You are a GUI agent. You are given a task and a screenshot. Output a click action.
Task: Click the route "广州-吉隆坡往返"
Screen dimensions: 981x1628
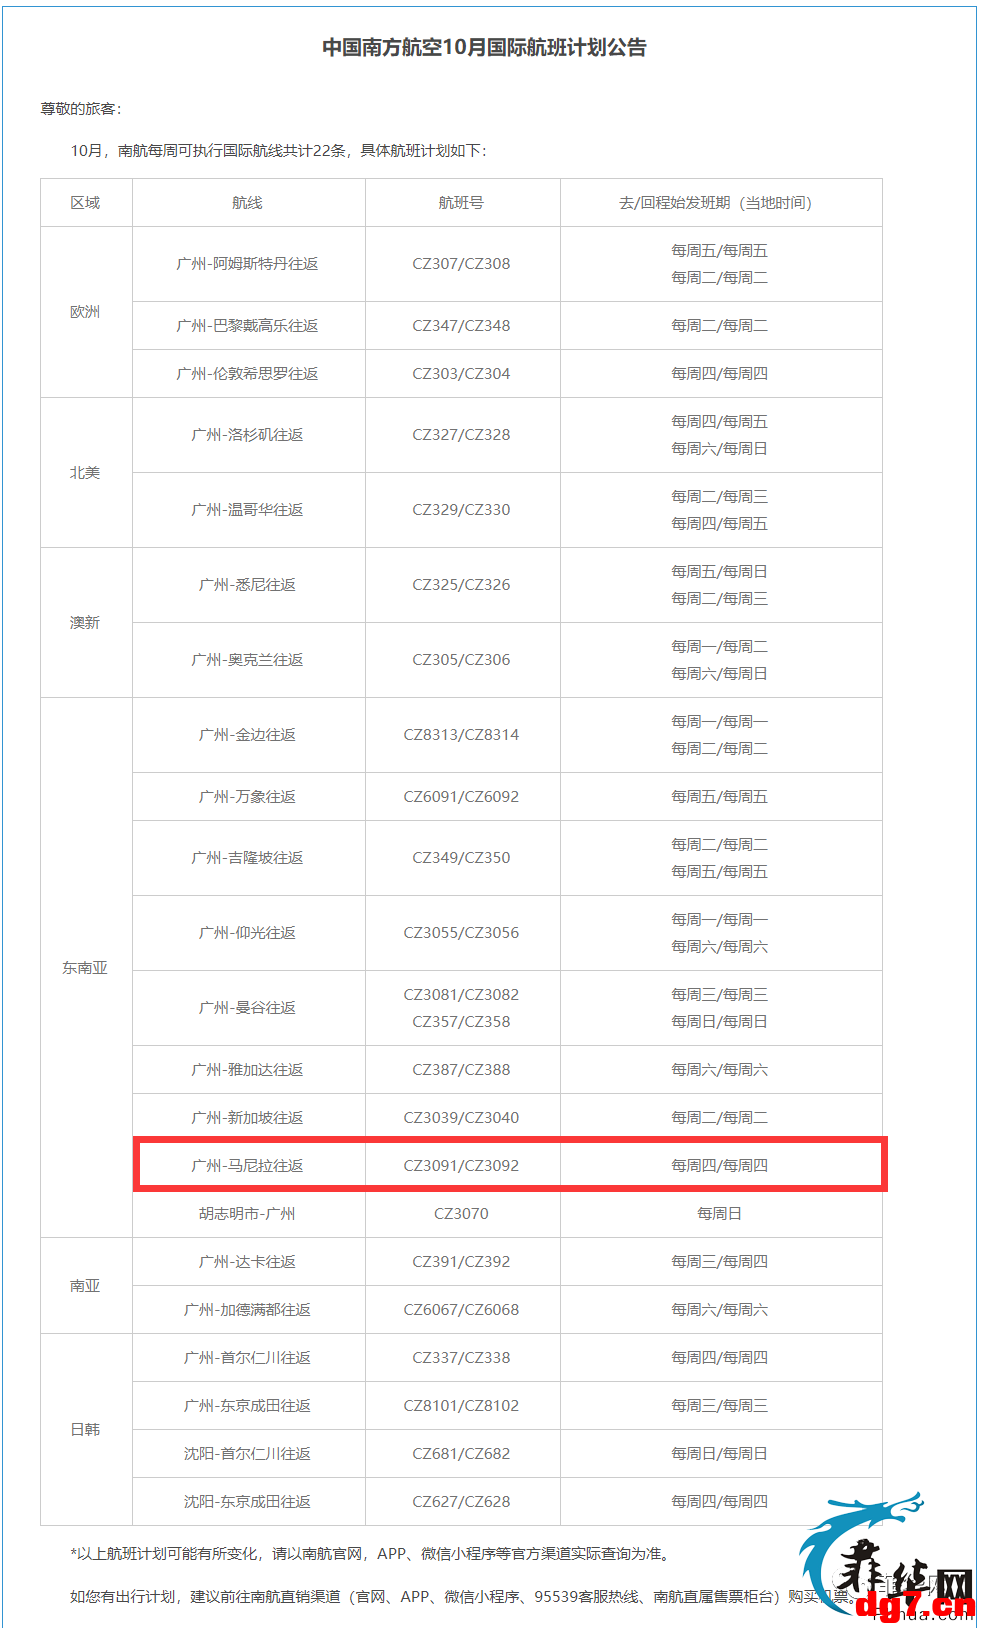click(247, 858)
